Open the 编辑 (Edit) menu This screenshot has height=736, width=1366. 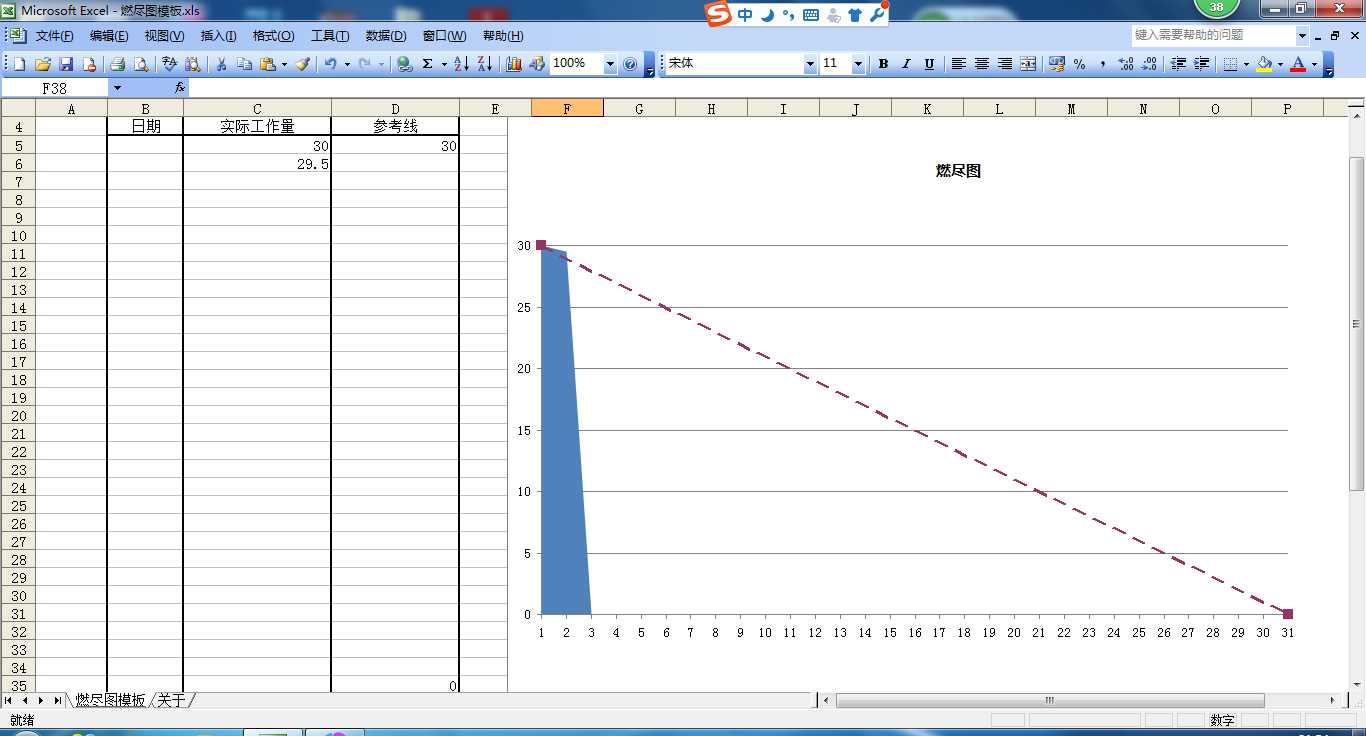[x=109, y=36]
